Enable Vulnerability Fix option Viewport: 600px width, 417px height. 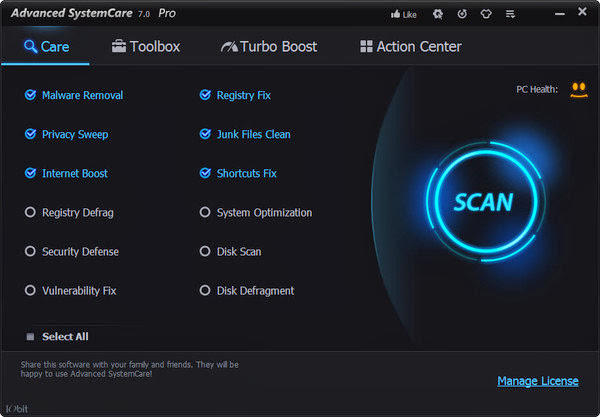(x=30, y=290)
